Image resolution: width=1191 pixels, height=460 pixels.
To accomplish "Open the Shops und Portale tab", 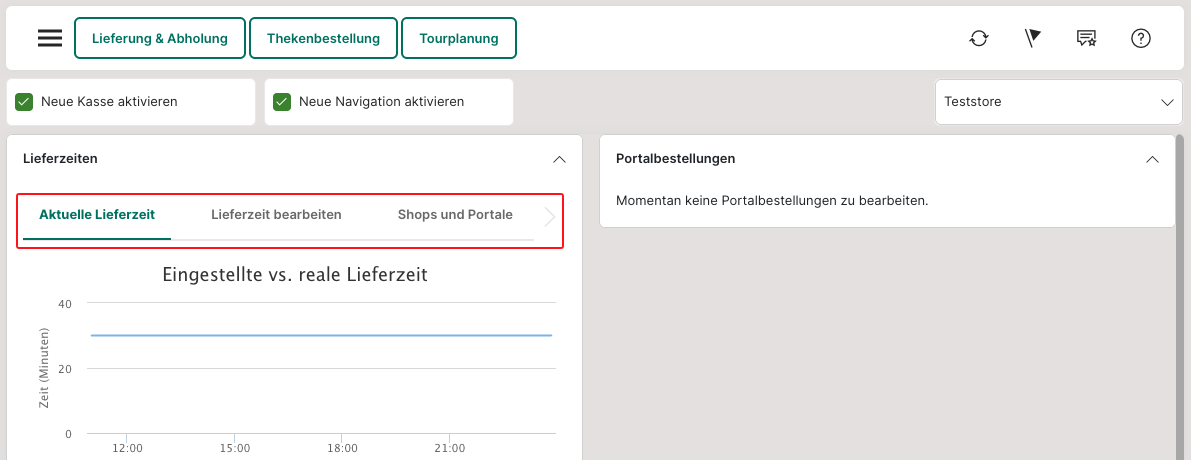I will 455,215.
